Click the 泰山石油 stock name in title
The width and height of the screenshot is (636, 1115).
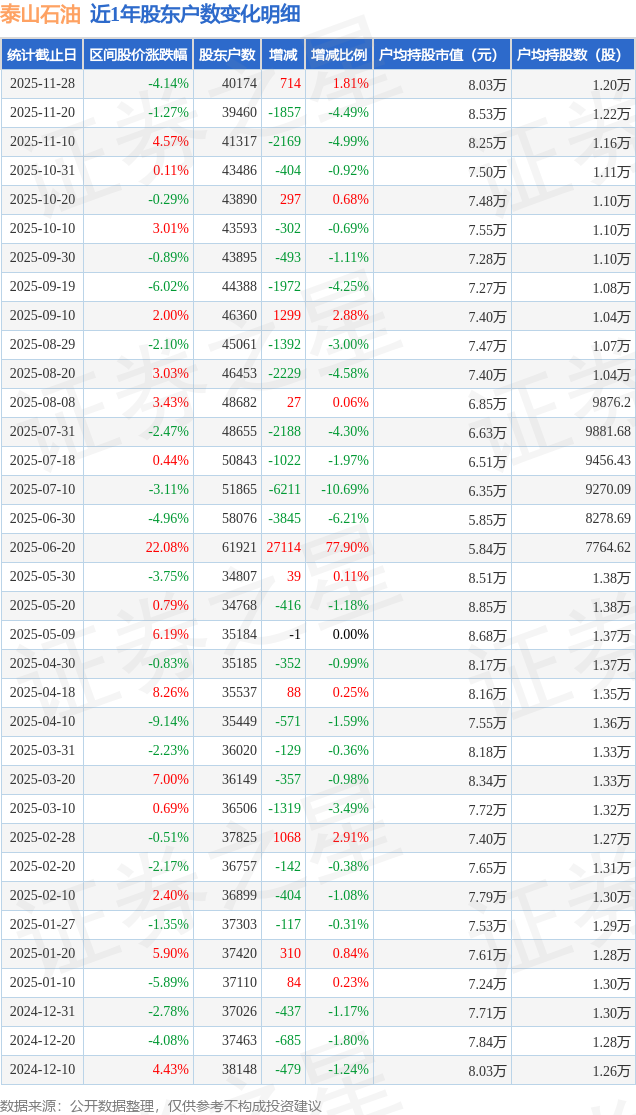point(40,14)
